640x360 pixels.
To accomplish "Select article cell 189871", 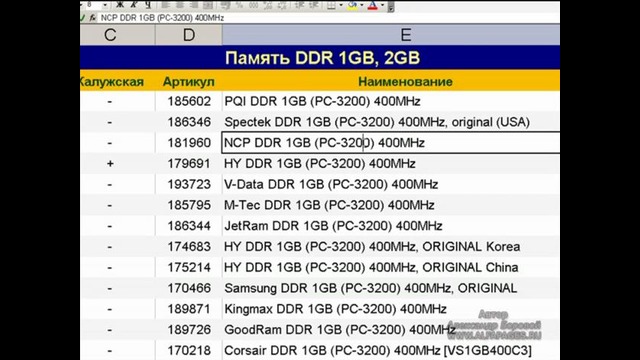I will [189, 309].
